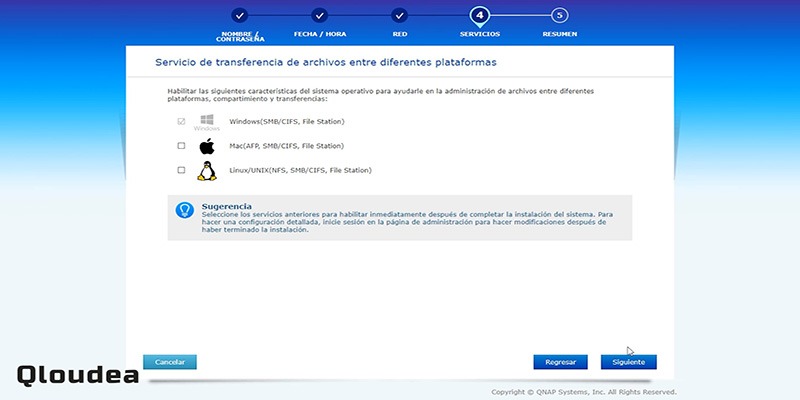Viewport: 800px width, 400px height.
Task: Go to Nombre / Contraseña step label
Action: (240, 37)
